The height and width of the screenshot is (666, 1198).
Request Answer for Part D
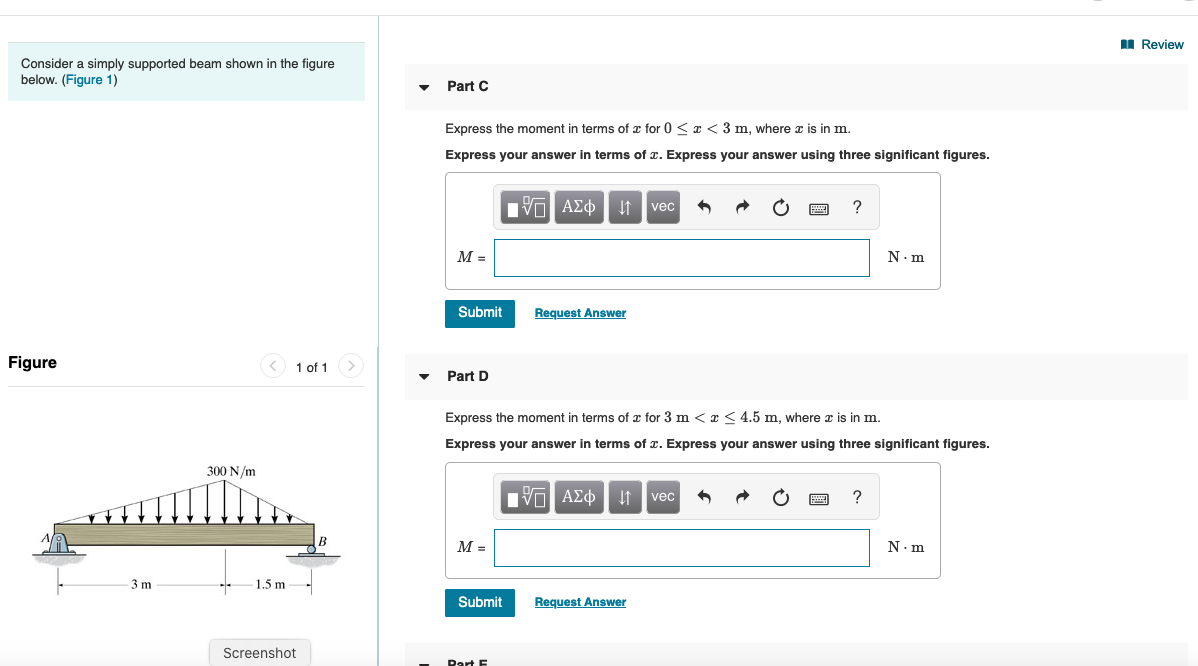580,602
